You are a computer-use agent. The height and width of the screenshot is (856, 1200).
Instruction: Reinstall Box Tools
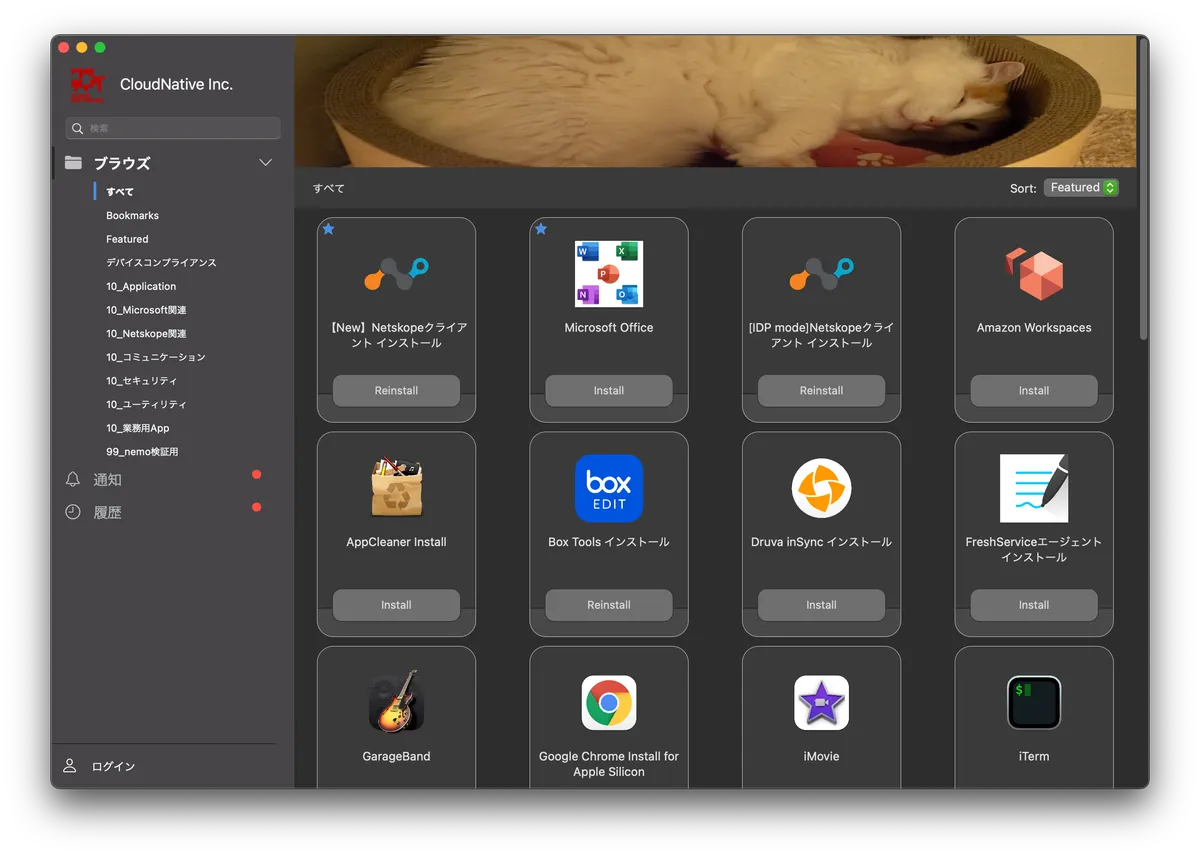(x=609, y=605)
